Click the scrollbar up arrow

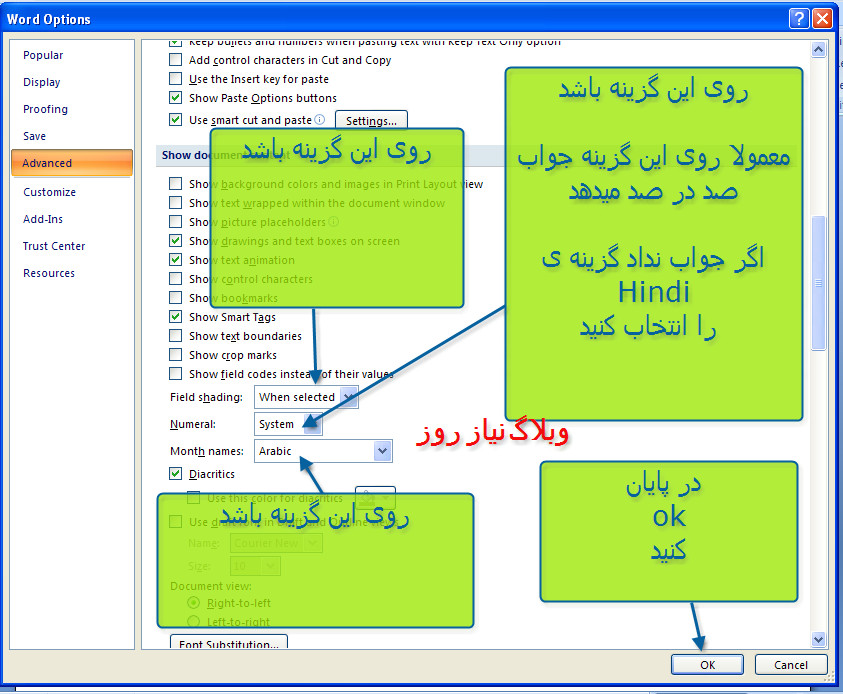[x=818, y=49]
